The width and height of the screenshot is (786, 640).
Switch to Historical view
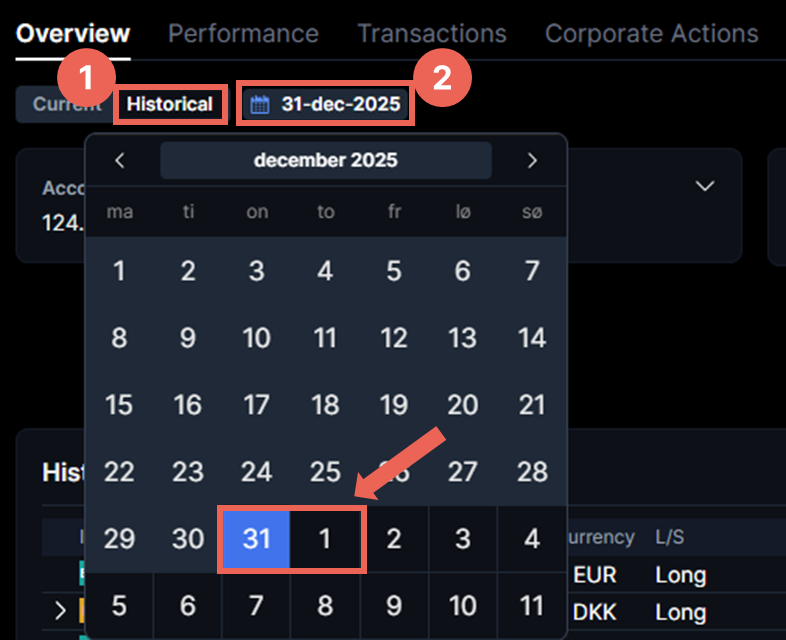point(170,104)
